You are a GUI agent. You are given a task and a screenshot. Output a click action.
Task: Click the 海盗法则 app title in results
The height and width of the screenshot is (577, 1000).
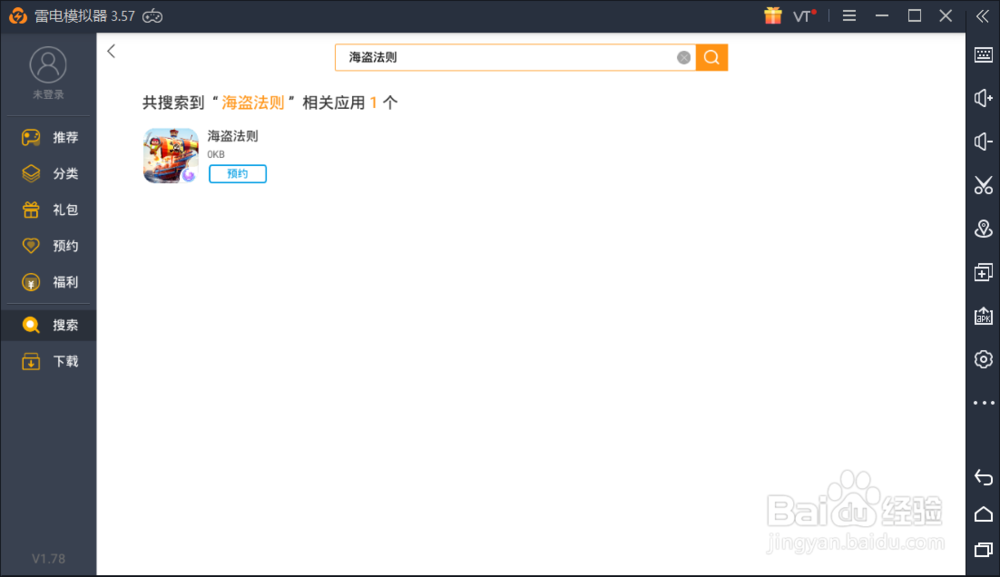pyautogui.click(x=233, y=136)
